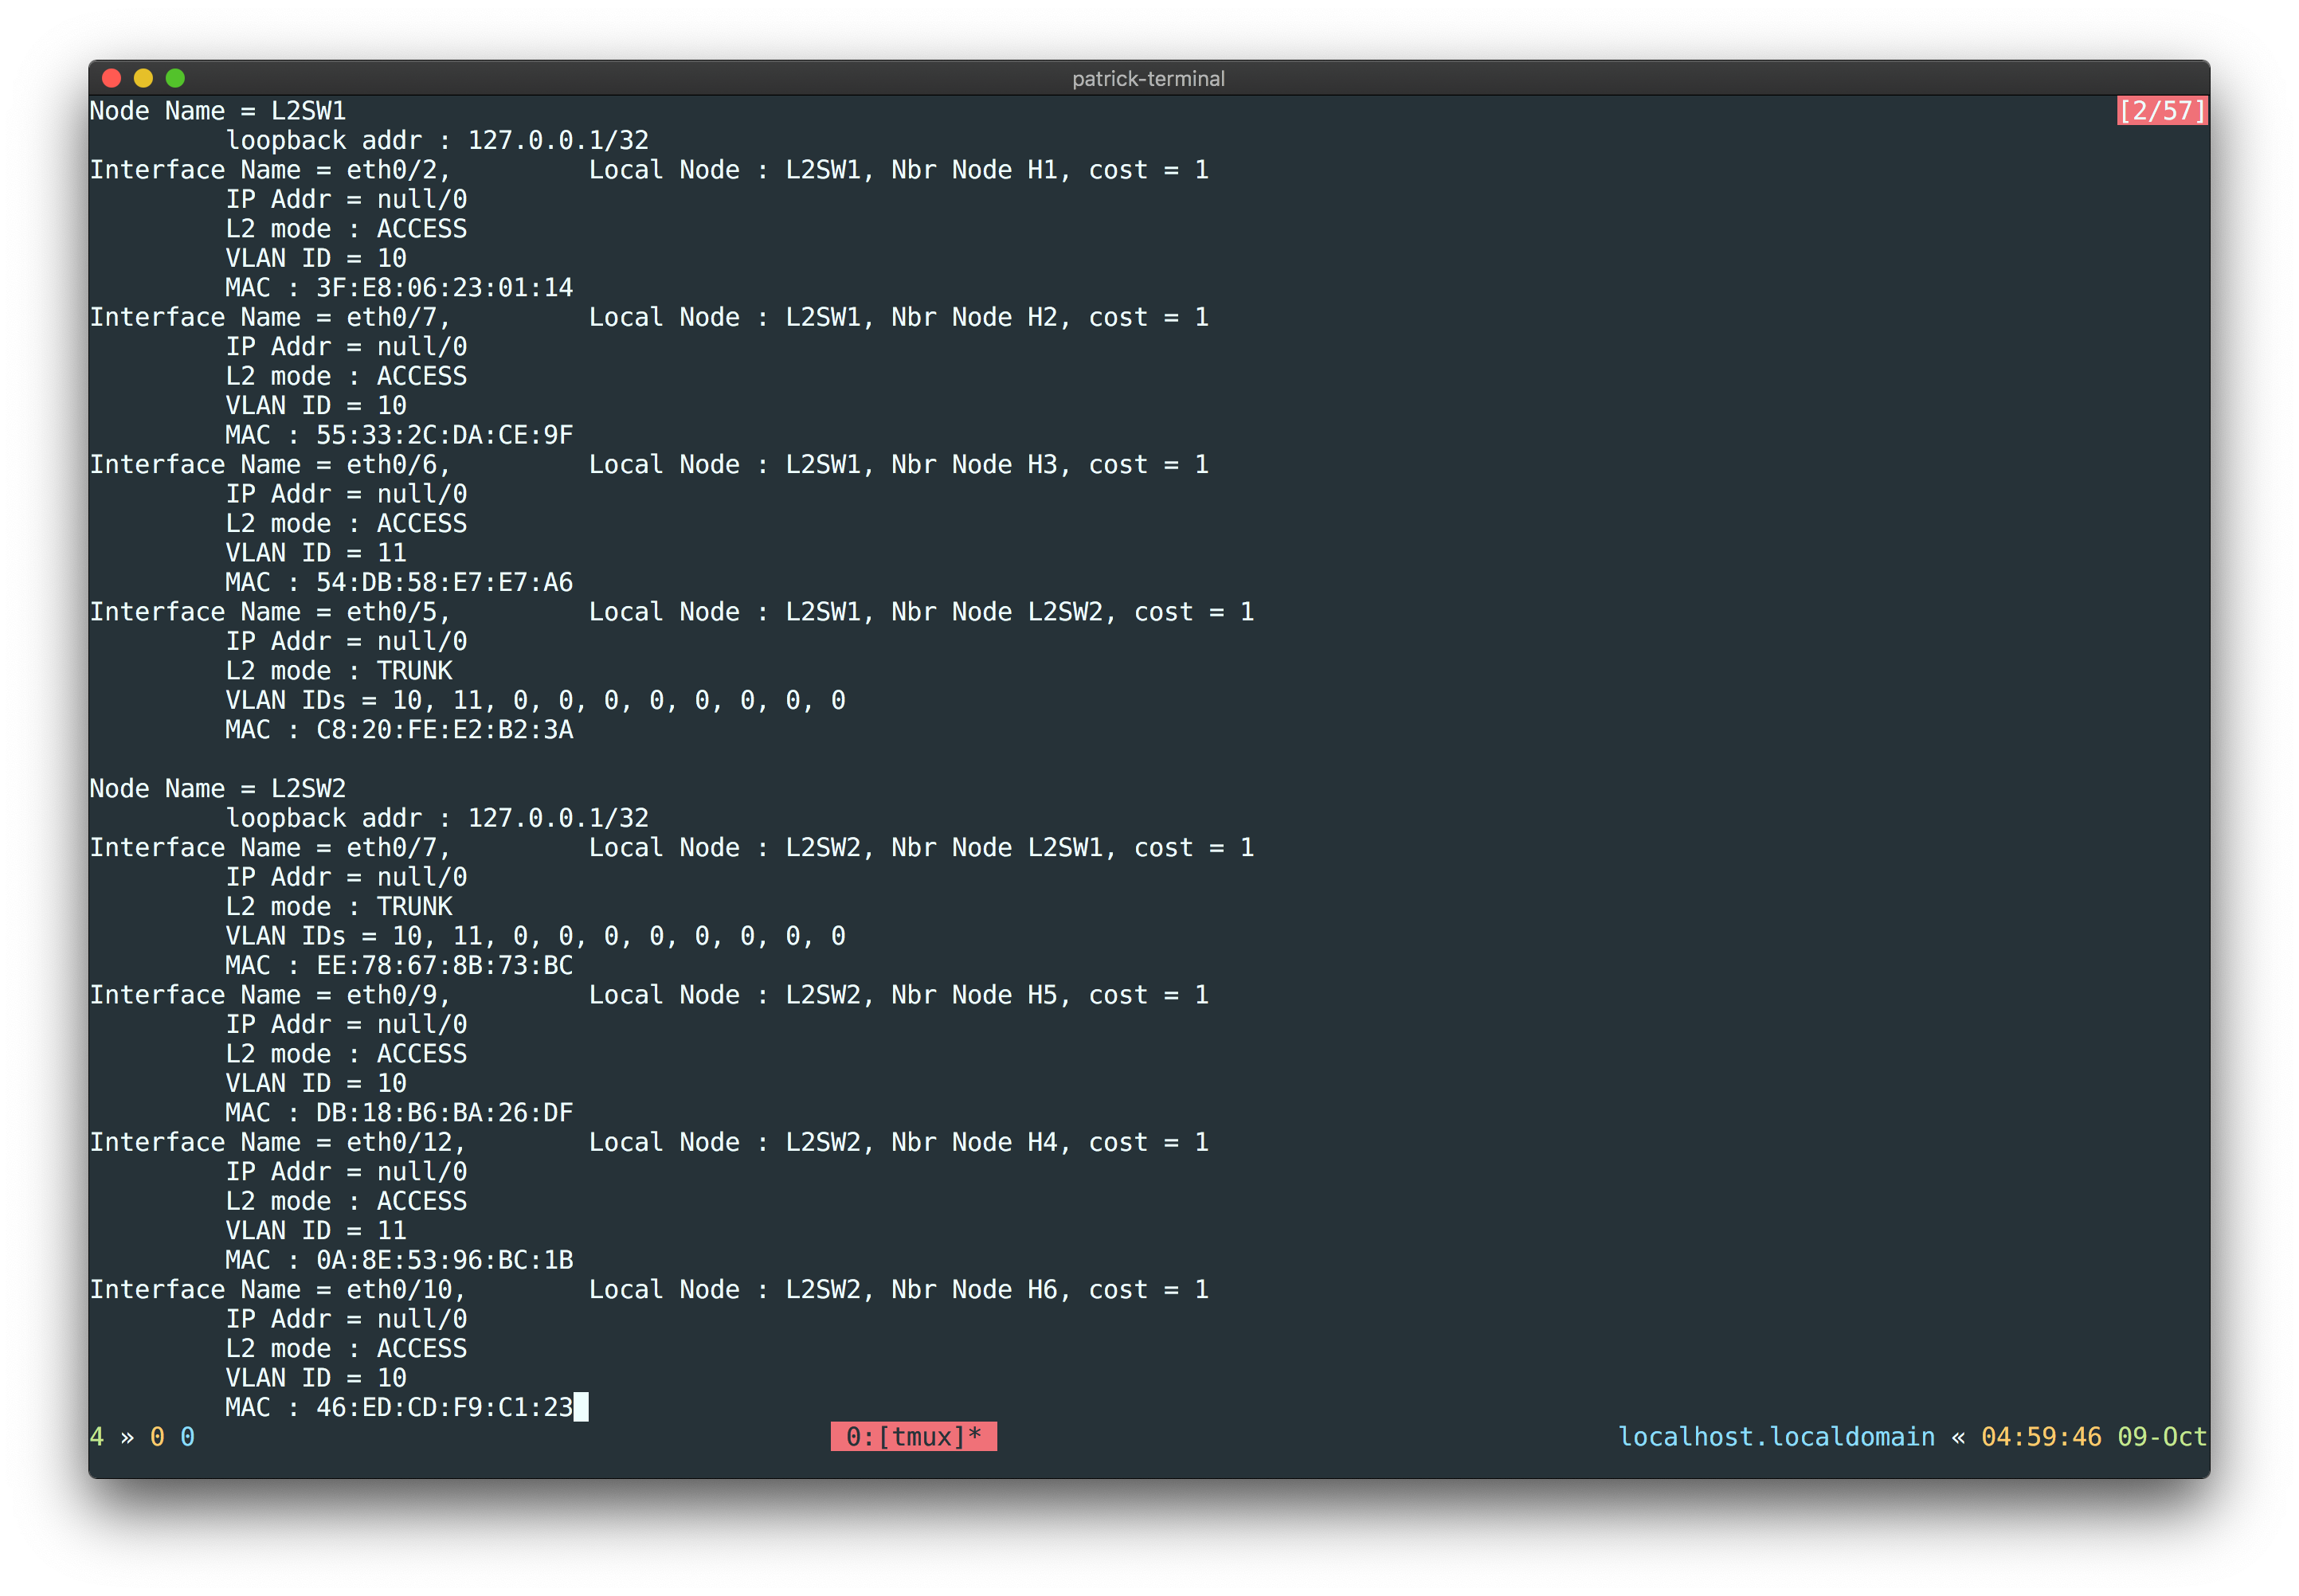
Task: Click MAC address 46:ED:CD:F9:C1:23
Action: (x=444, y=1408)
